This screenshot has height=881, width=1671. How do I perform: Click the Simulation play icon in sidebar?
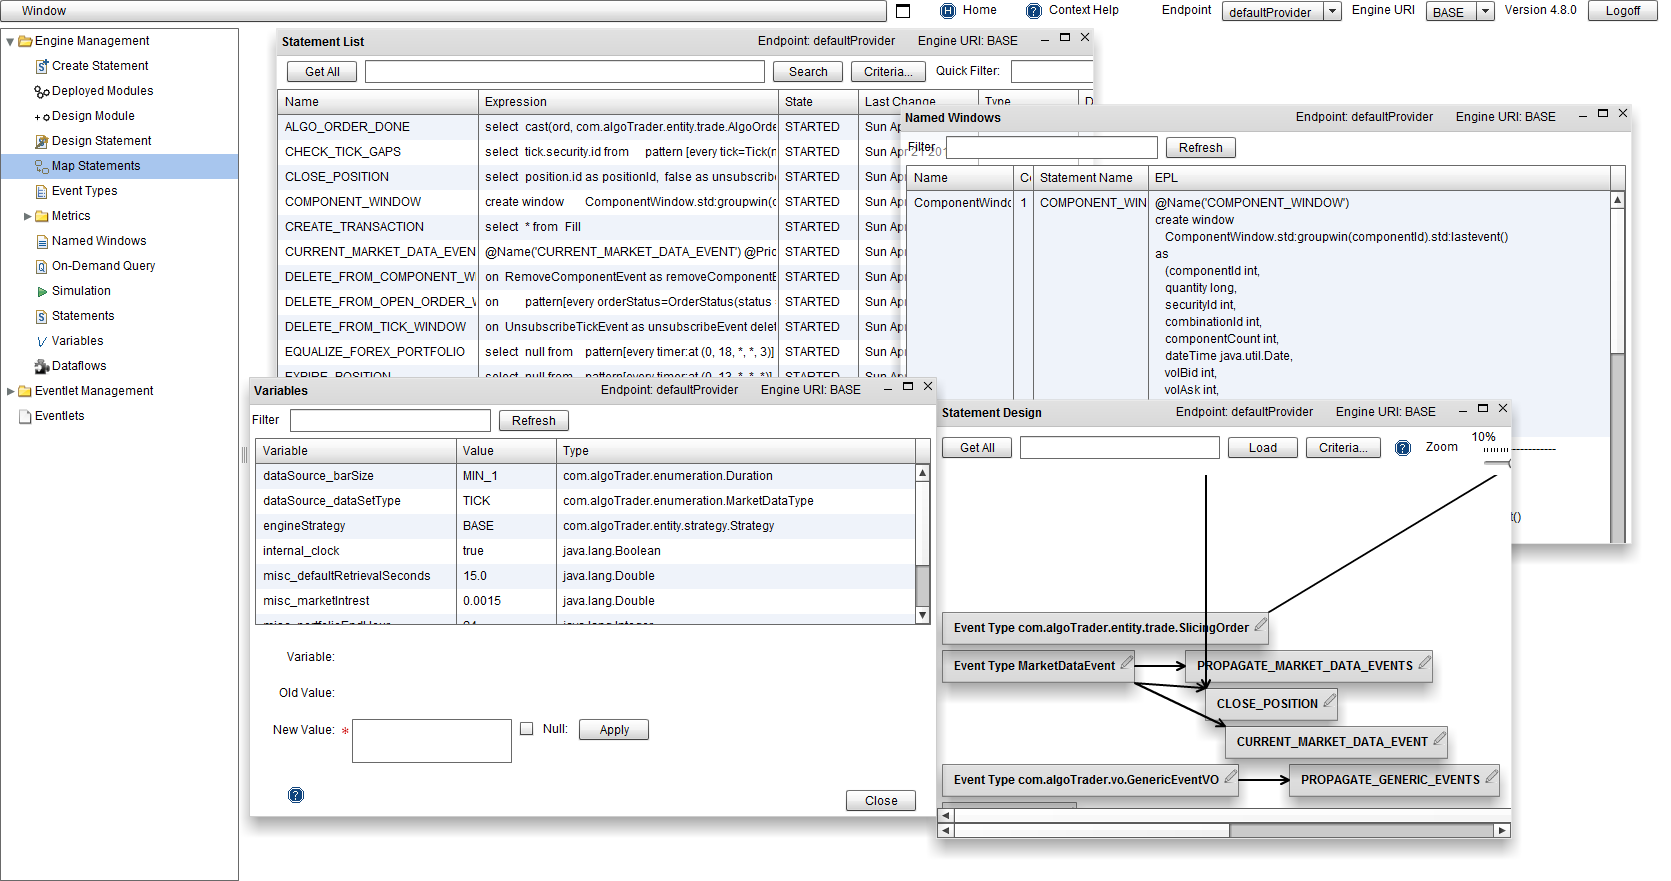pyautogui.click(x=42, y=292)
